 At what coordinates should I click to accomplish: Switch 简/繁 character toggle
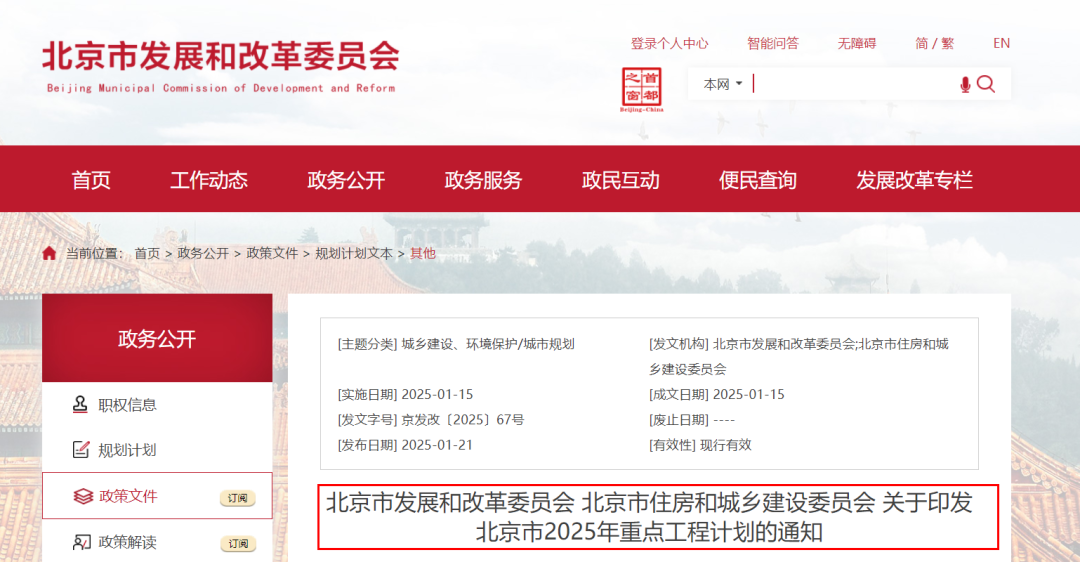coord(935,43)
